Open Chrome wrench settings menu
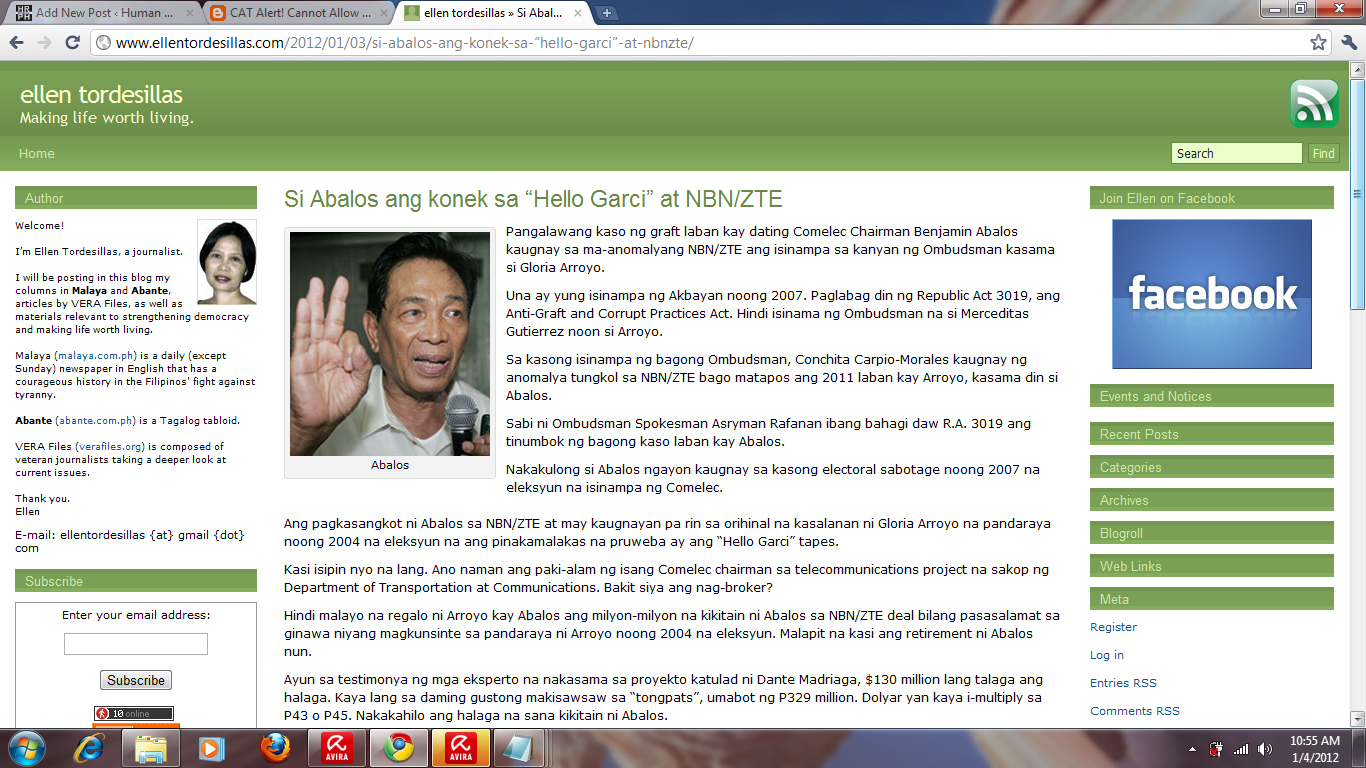 pyautogui.click(x=1349, y=43)
